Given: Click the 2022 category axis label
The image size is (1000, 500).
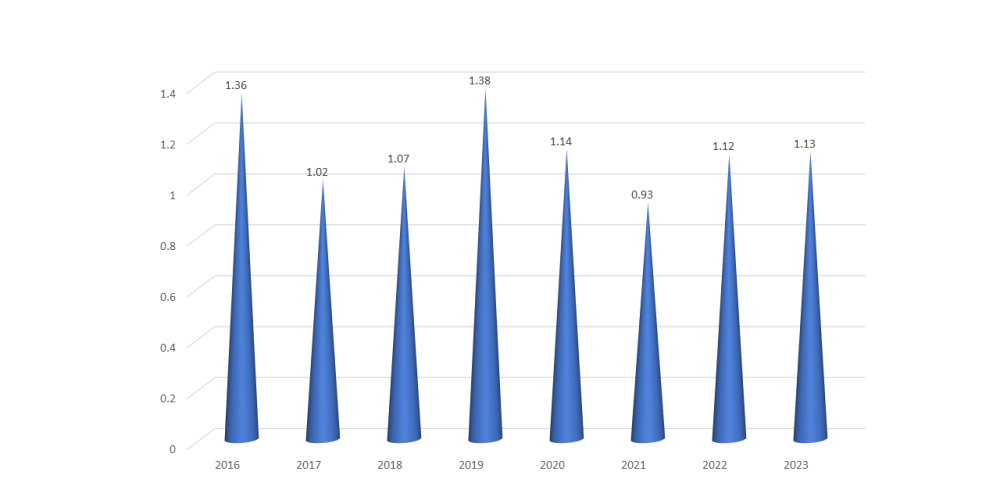Looking at the screenshot, I should [715, 465].
